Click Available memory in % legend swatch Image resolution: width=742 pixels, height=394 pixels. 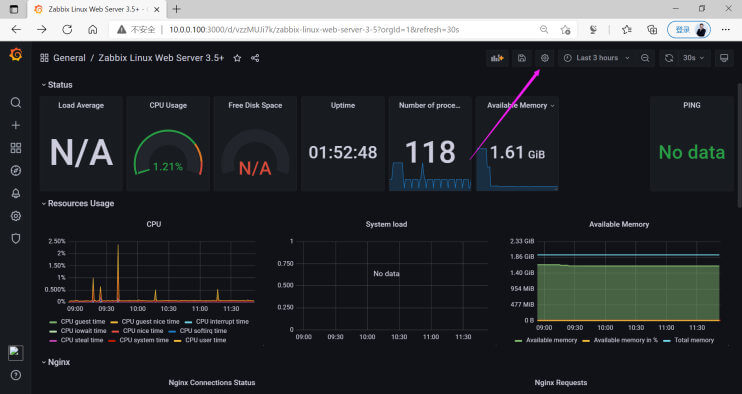pos(586,341)
